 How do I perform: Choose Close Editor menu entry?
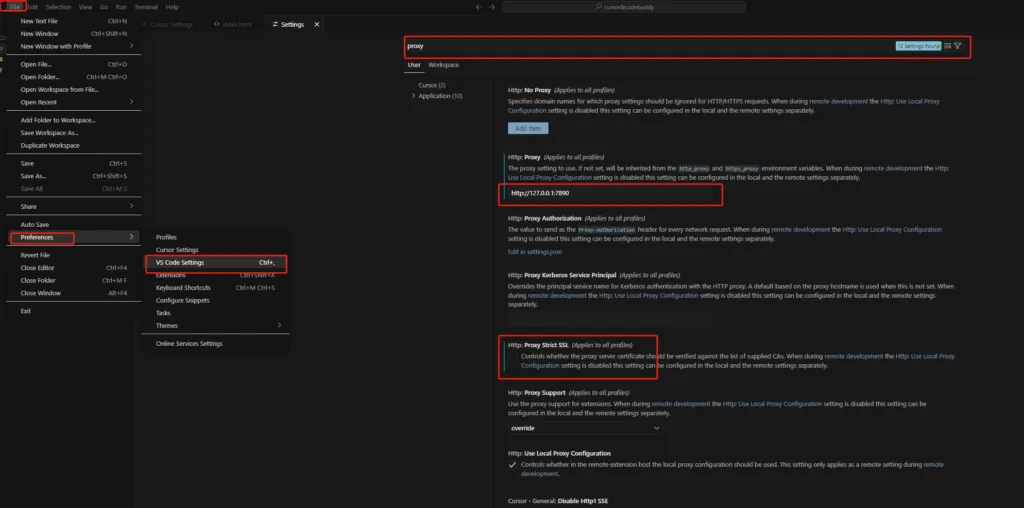pyautogui.click(x=73, y=268)
